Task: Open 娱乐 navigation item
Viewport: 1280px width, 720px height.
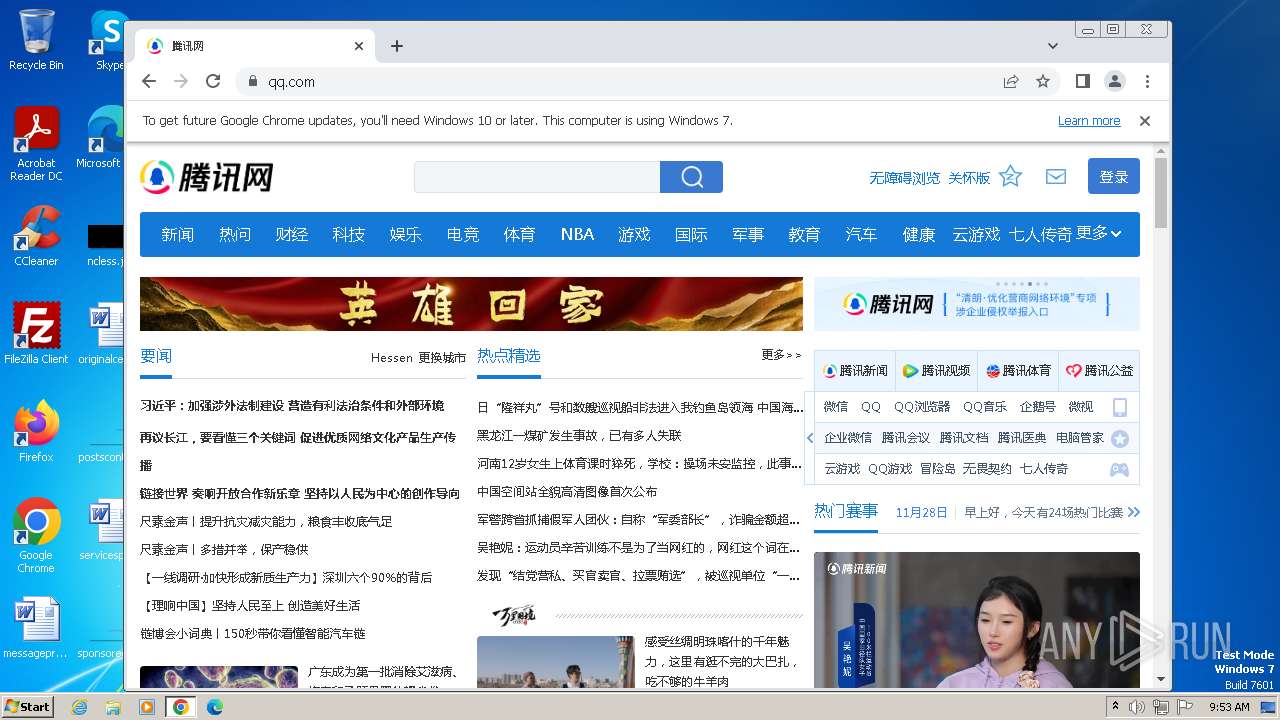Action: tap(406, 234)
